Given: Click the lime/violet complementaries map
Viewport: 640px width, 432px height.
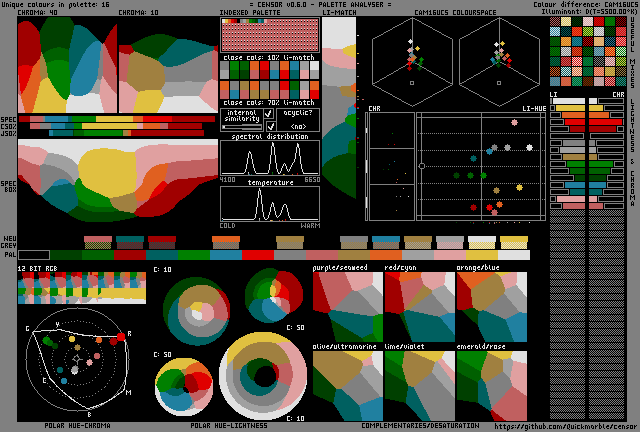Looking at the screenshot, I should click(419, 384).
